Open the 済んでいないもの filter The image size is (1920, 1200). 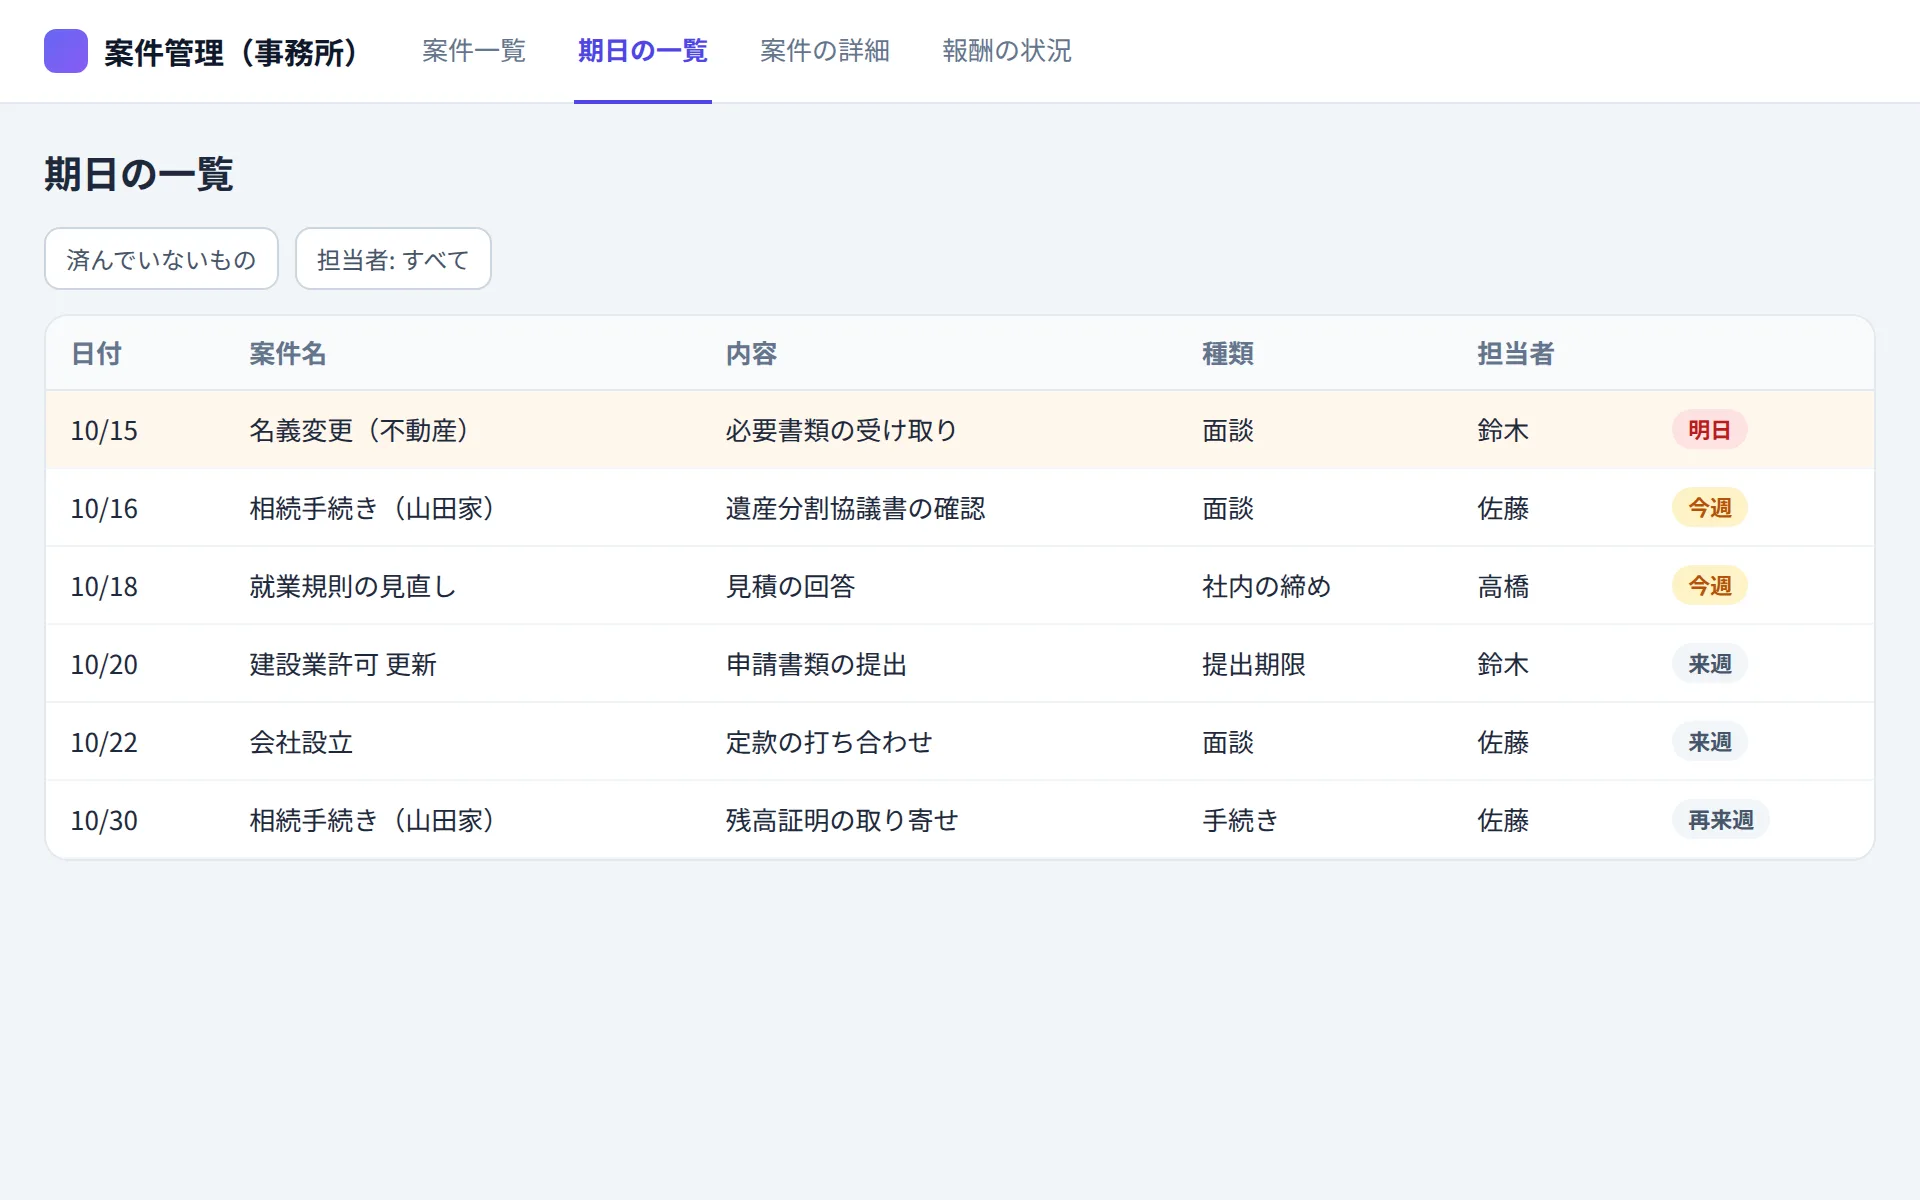161,259
